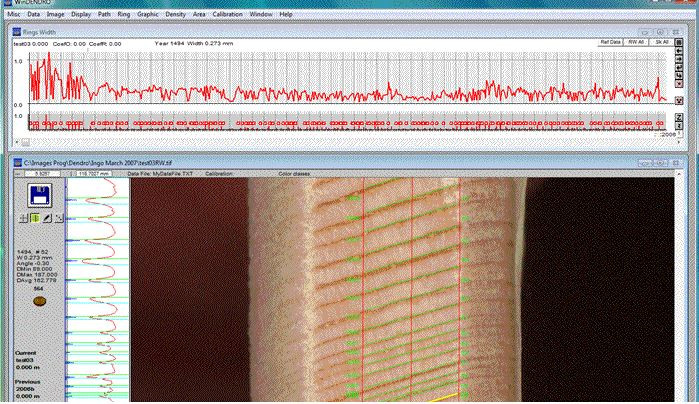Open the Image menu
The image size is (699, 404).
click(x=55, y=14)
